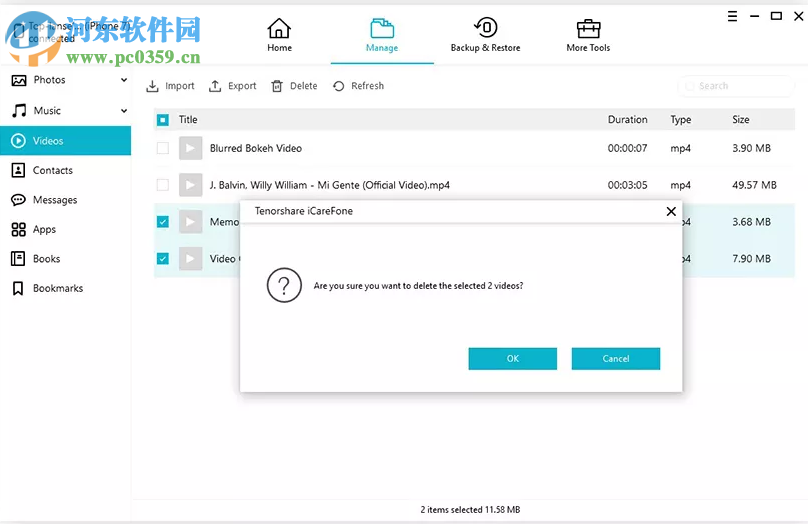Screen dimensions: 808x524
Task: Focus the Search field
Action: point(736,86)
